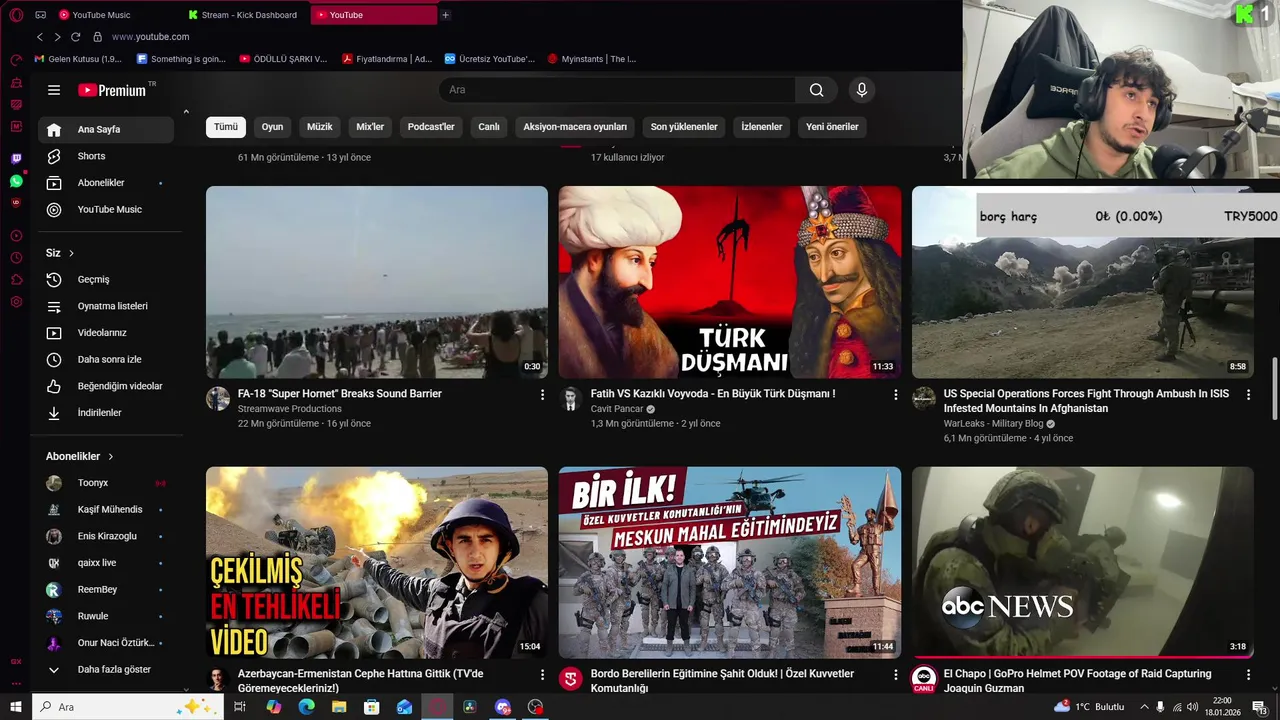
Task: Select the Müzik filter chip
Action: tap(320, 127)
